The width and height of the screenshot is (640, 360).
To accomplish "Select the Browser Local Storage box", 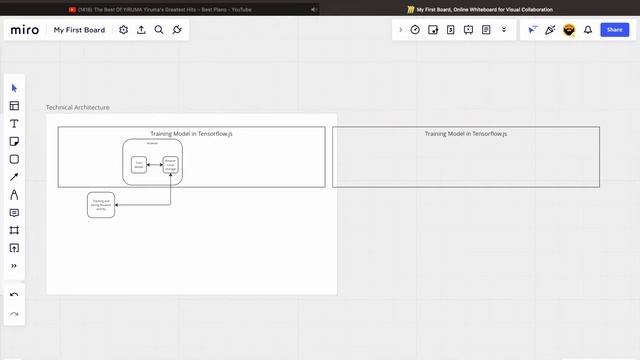I will (170, 165).
